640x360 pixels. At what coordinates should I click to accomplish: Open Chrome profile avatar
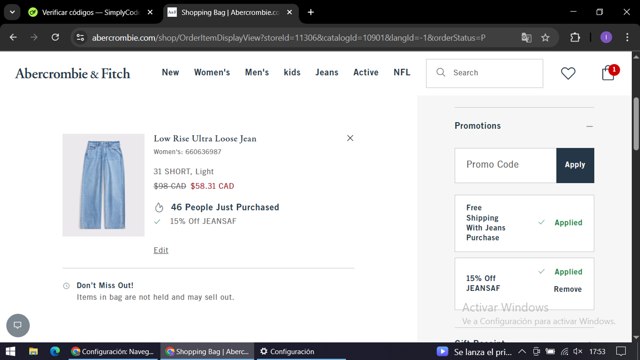click(x=606, y=38)
